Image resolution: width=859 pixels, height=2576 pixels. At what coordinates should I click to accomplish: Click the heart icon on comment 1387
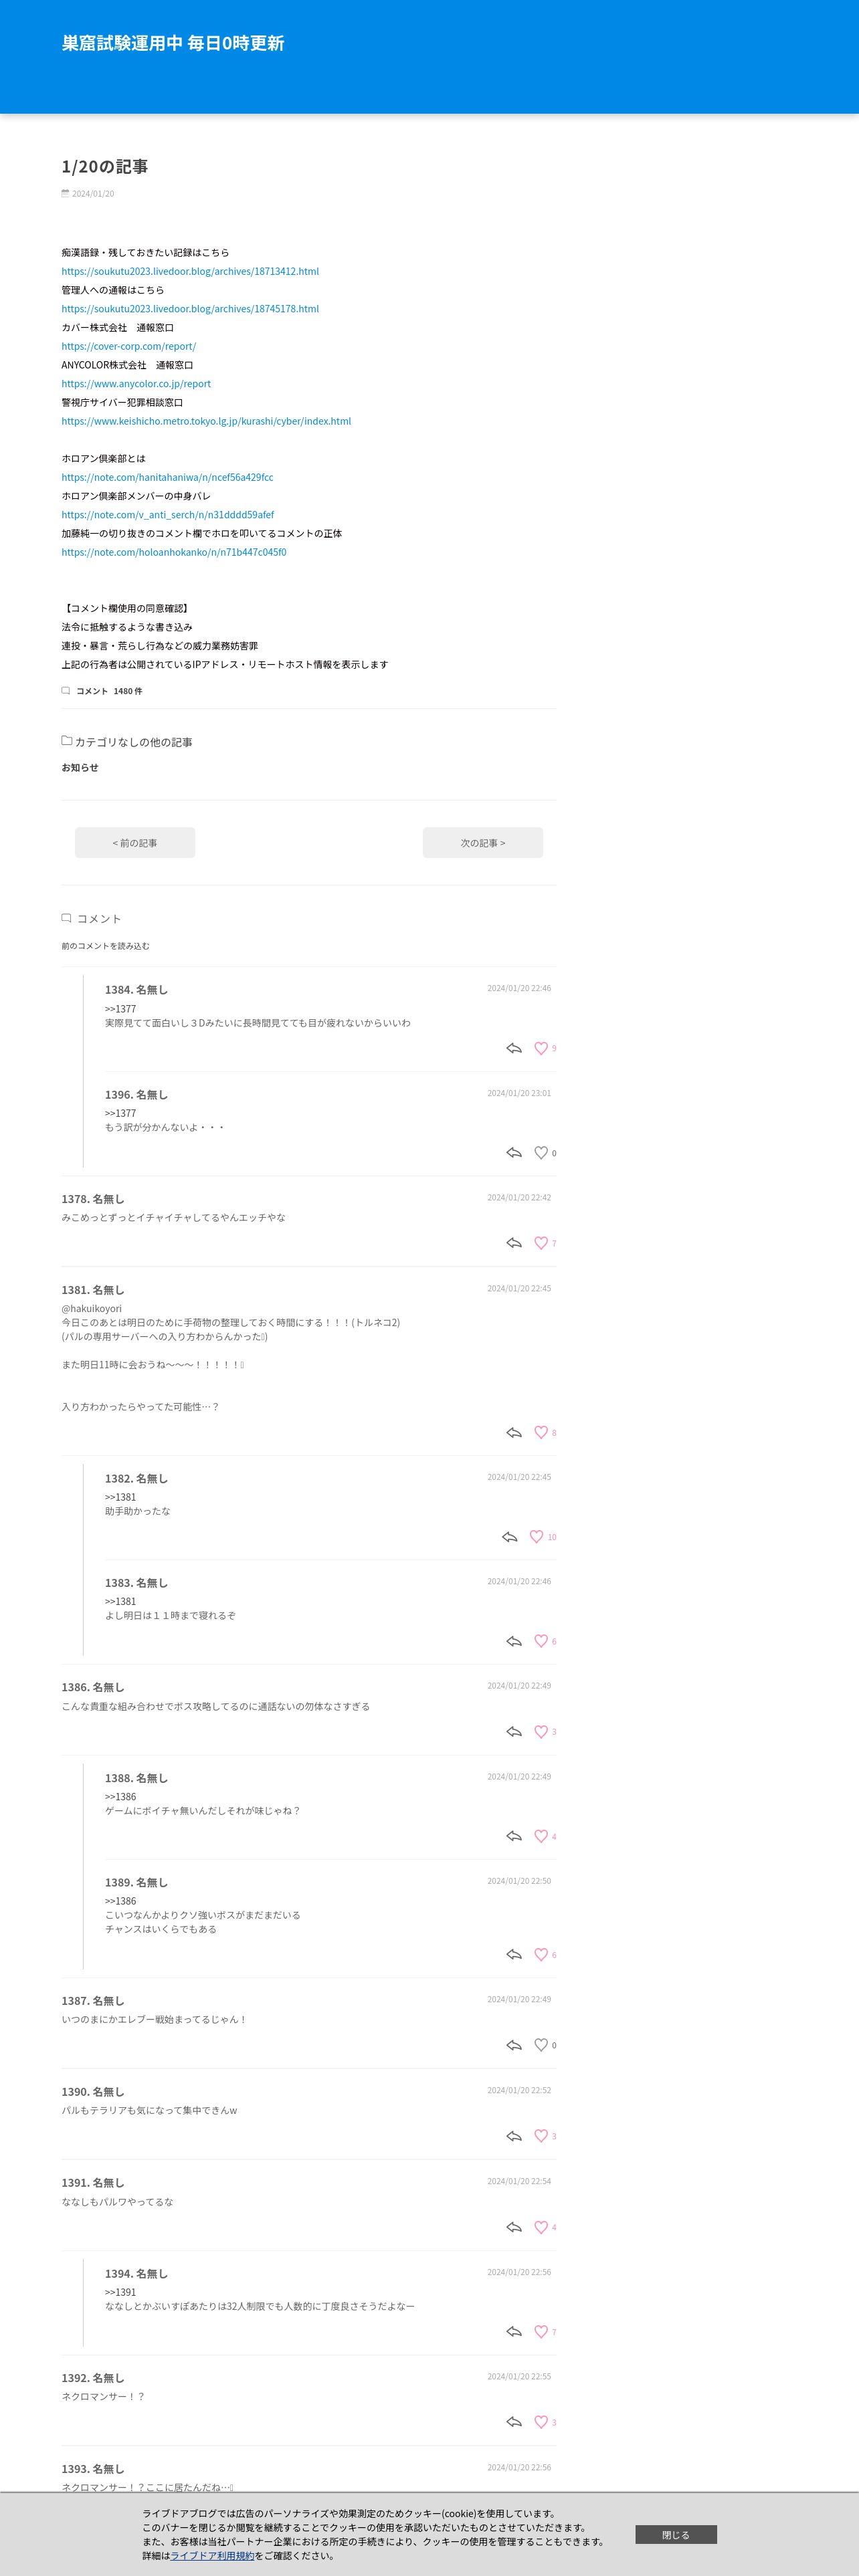[x=541, y=2045]
